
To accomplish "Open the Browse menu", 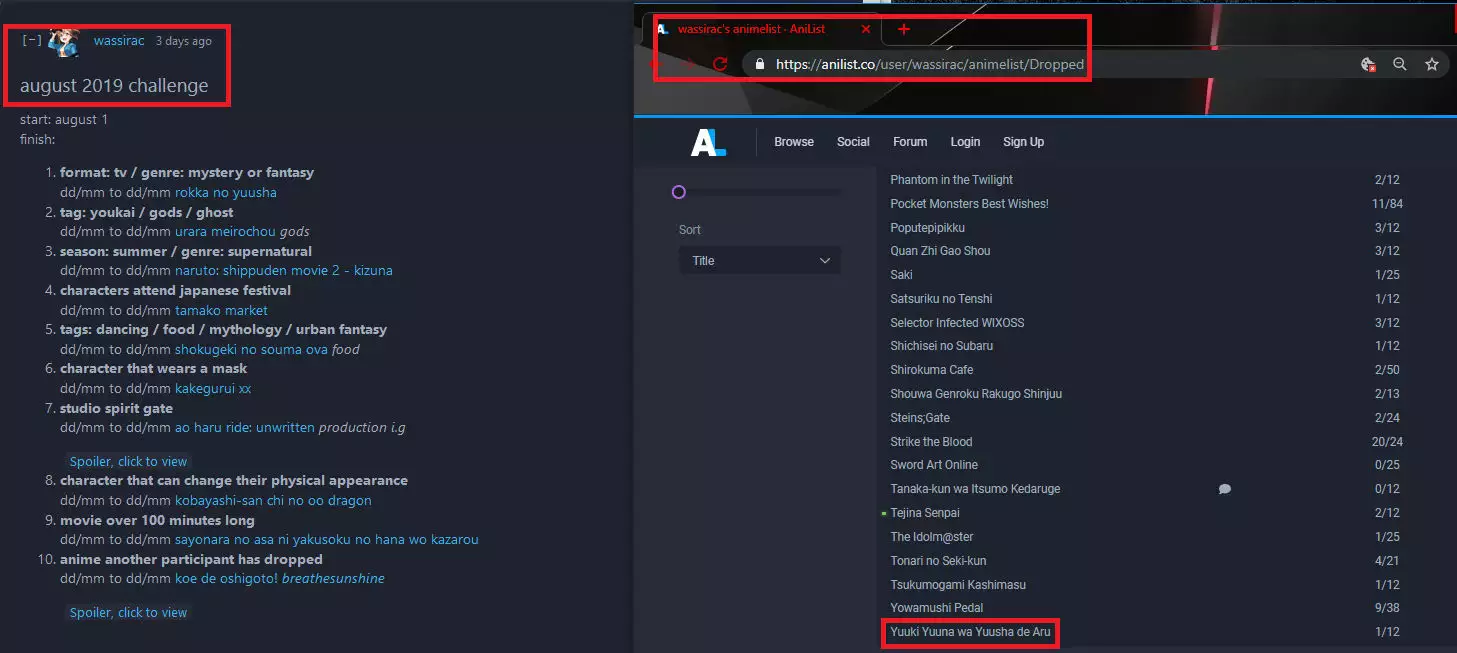I will pyautogui.click(x=794, y=142).
